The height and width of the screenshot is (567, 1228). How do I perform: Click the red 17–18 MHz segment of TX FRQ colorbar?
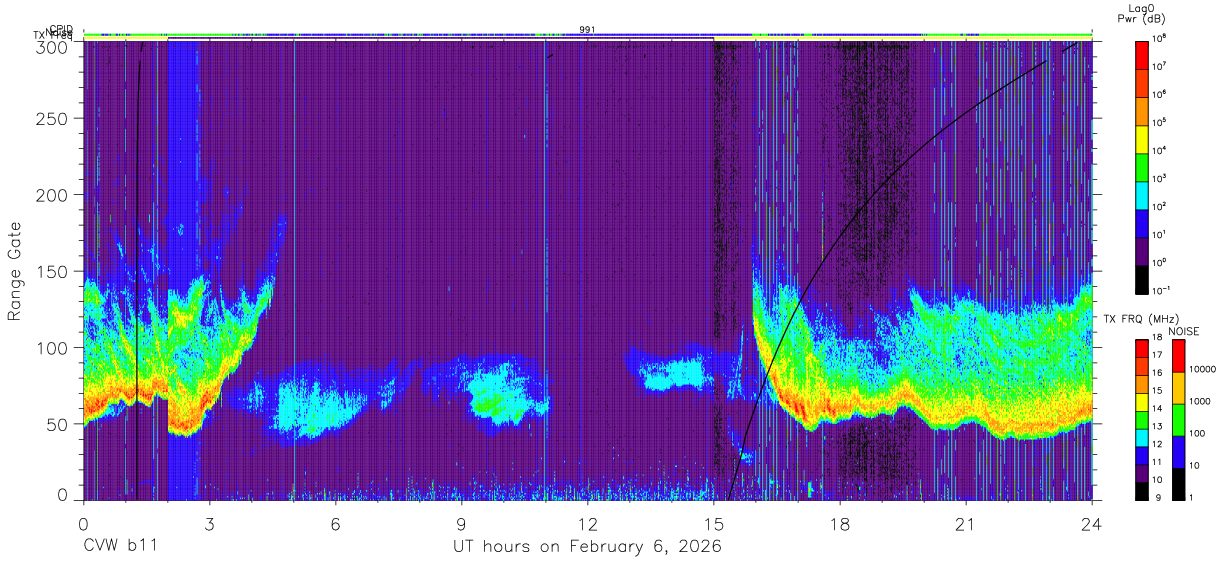[1142, 348]
